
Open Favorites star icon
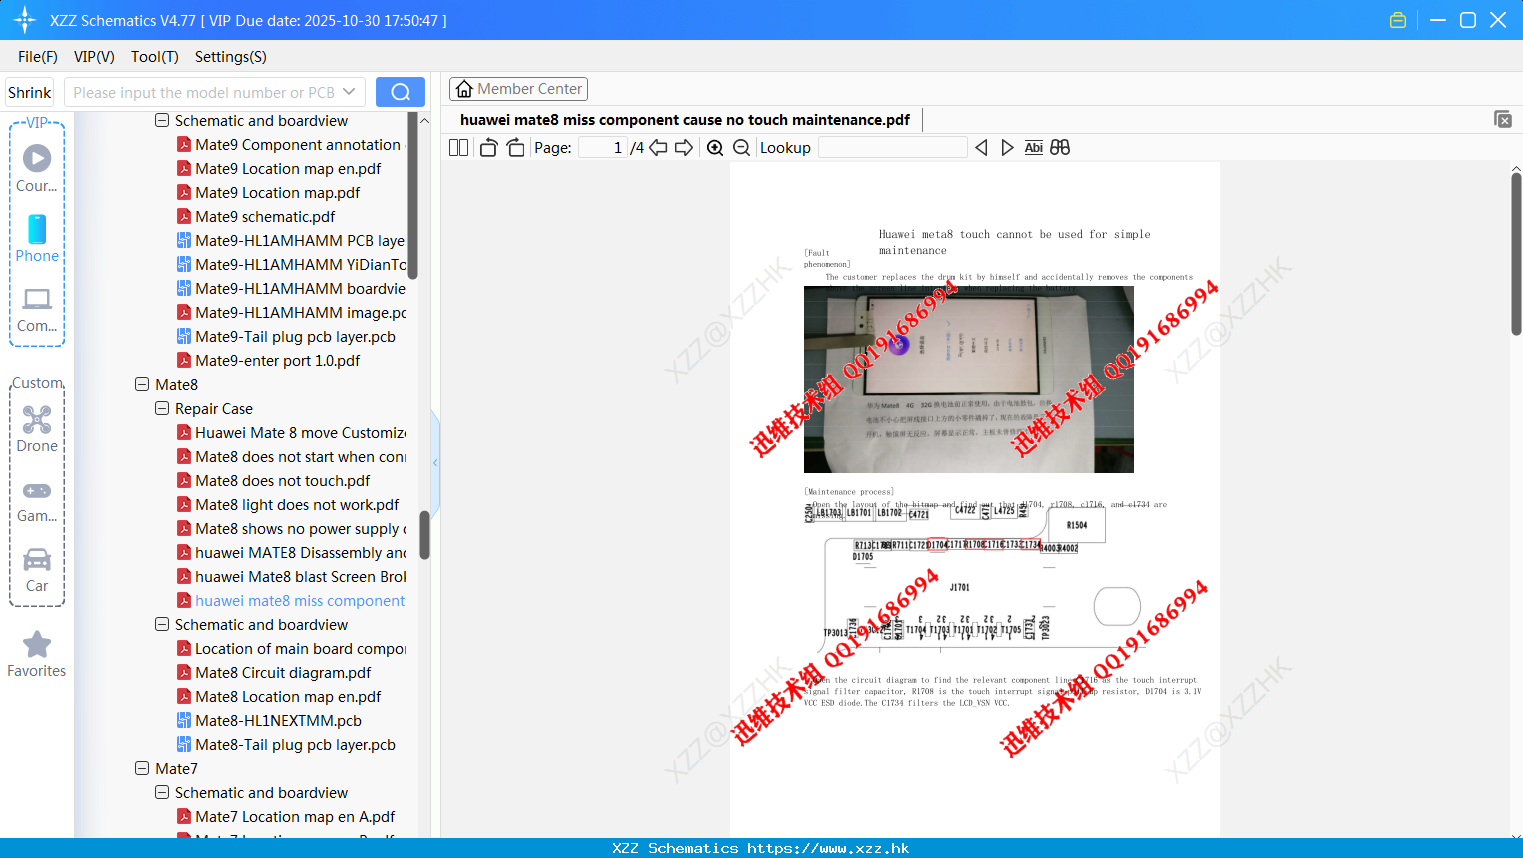tap(37, 654)
